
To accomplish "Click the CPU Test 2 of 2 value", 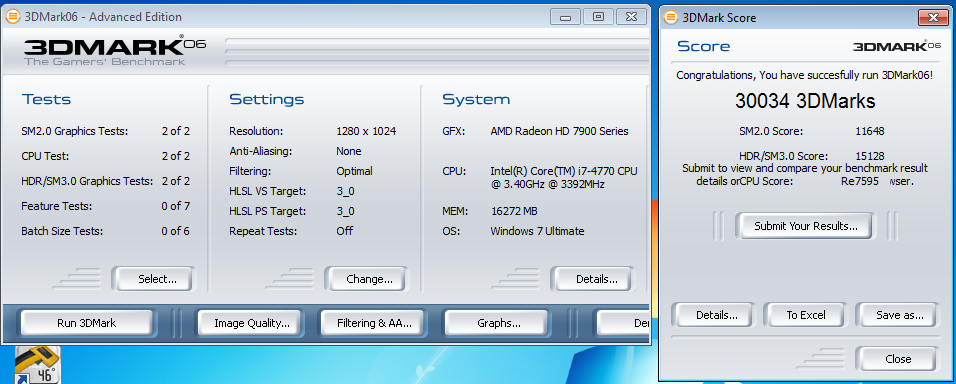I will click(x=176, y=156).
